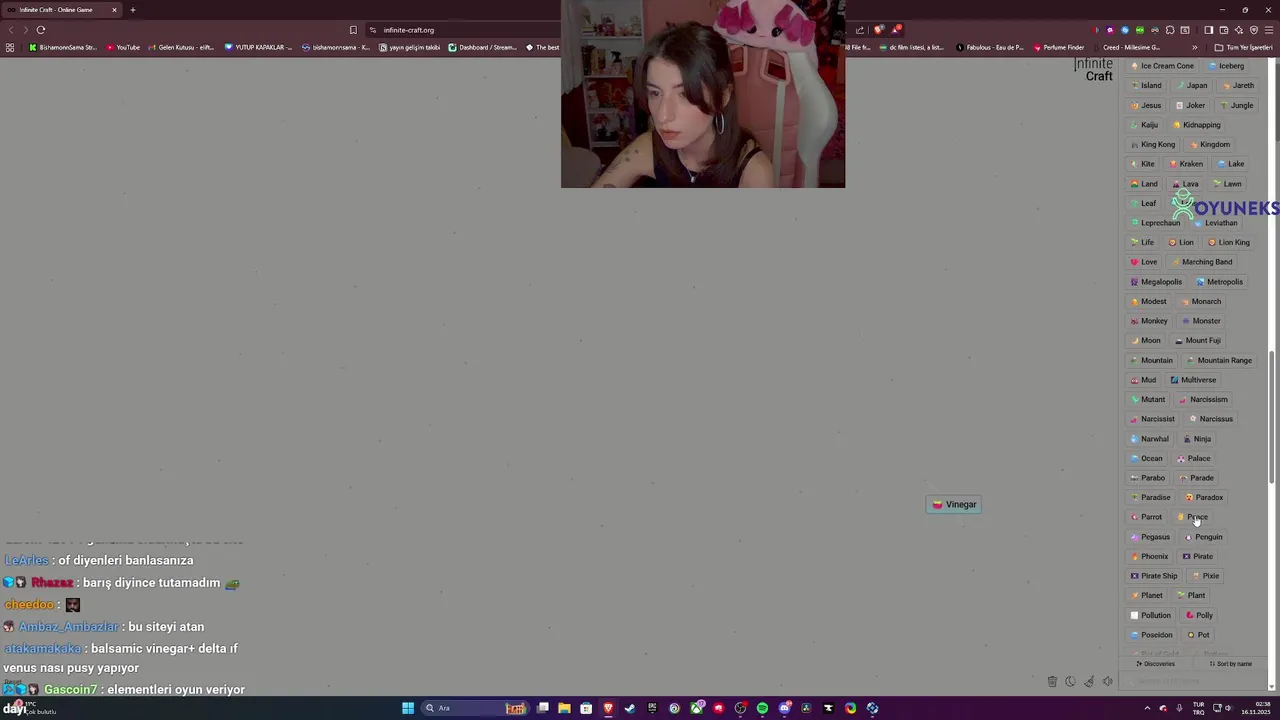
Task: Pick the Narcissus element
Action: [1211, 419]
